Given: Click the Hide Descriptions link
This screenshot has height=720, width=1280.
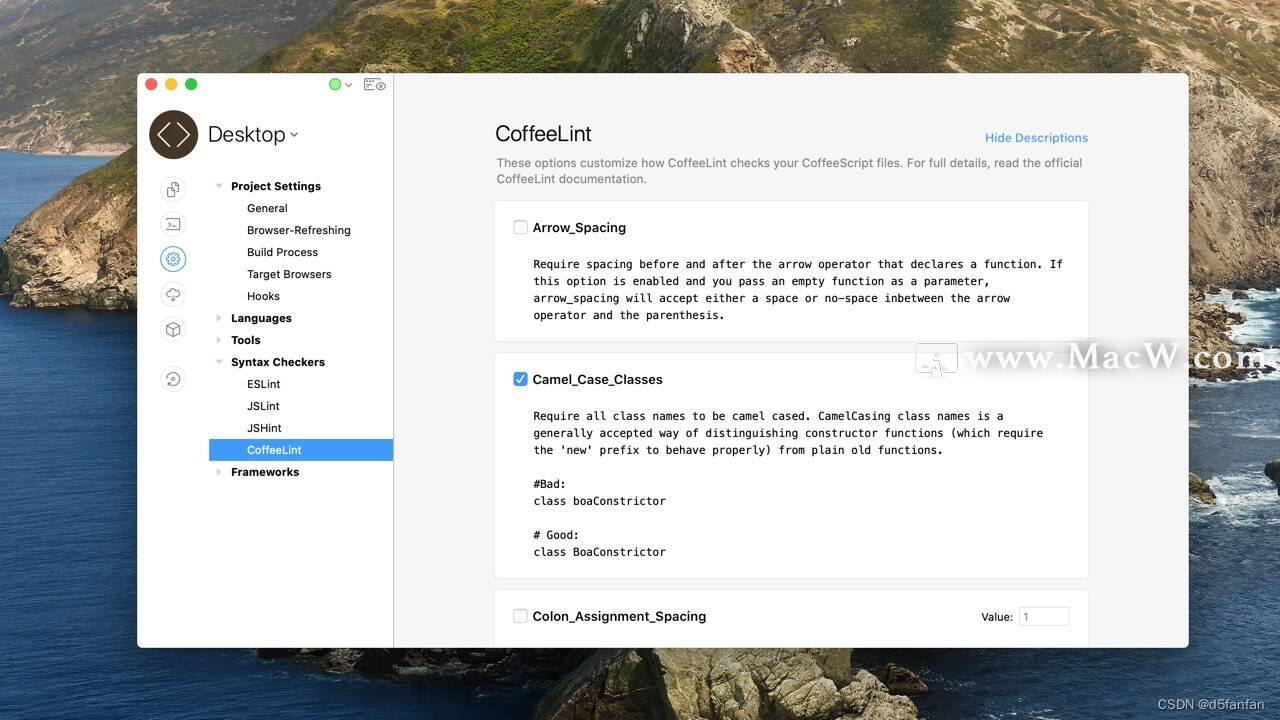Looking at the screenshot, I should [1036, 137].
